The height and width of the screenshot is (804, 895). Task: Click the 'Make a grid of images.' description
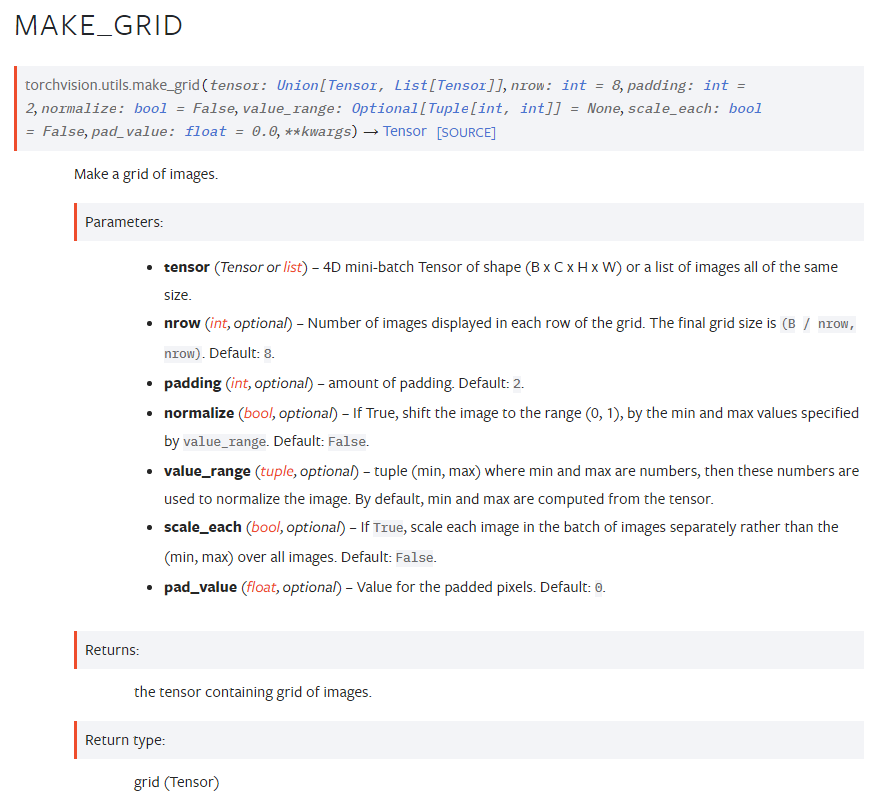146,174
